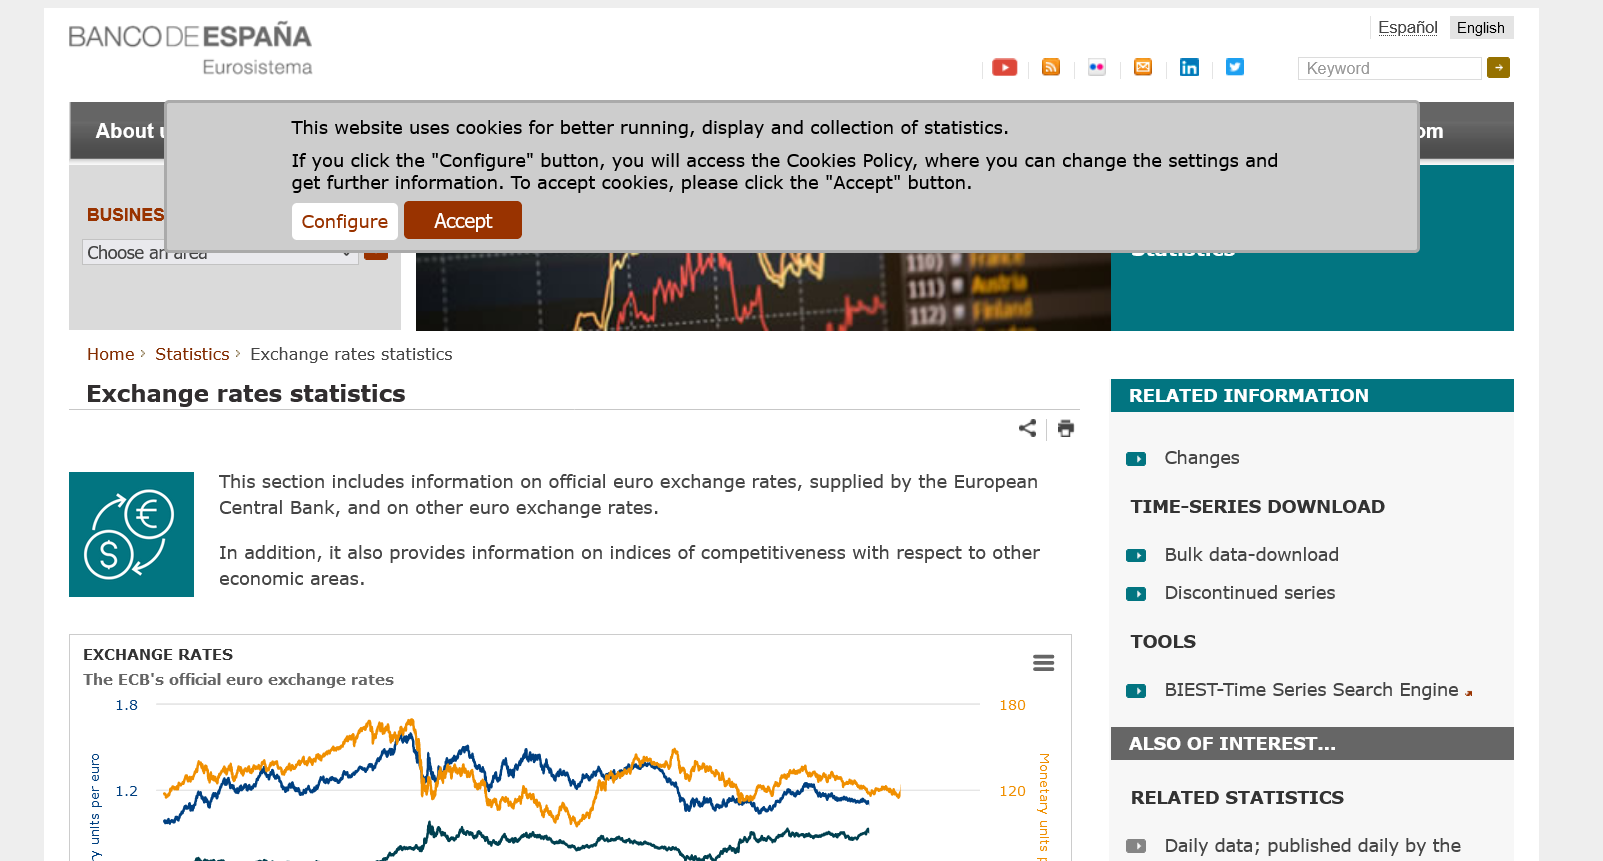Image resolution: width=1603 pixels, height=861 pixels.
Task: Open the chart hamburger menu
Action: tap(1043, 663)
